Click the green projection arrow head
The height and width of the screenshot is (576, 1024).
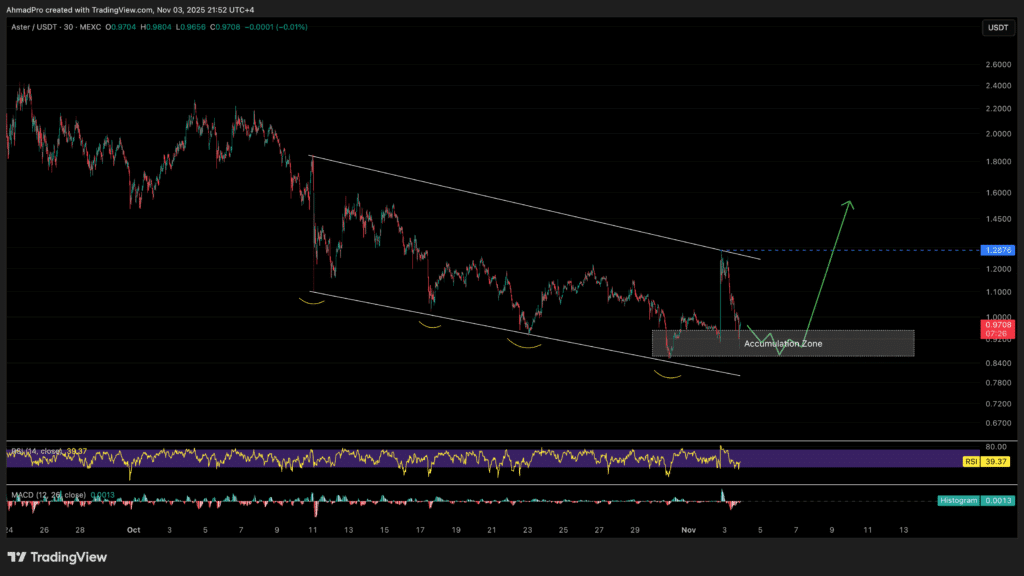849,205
